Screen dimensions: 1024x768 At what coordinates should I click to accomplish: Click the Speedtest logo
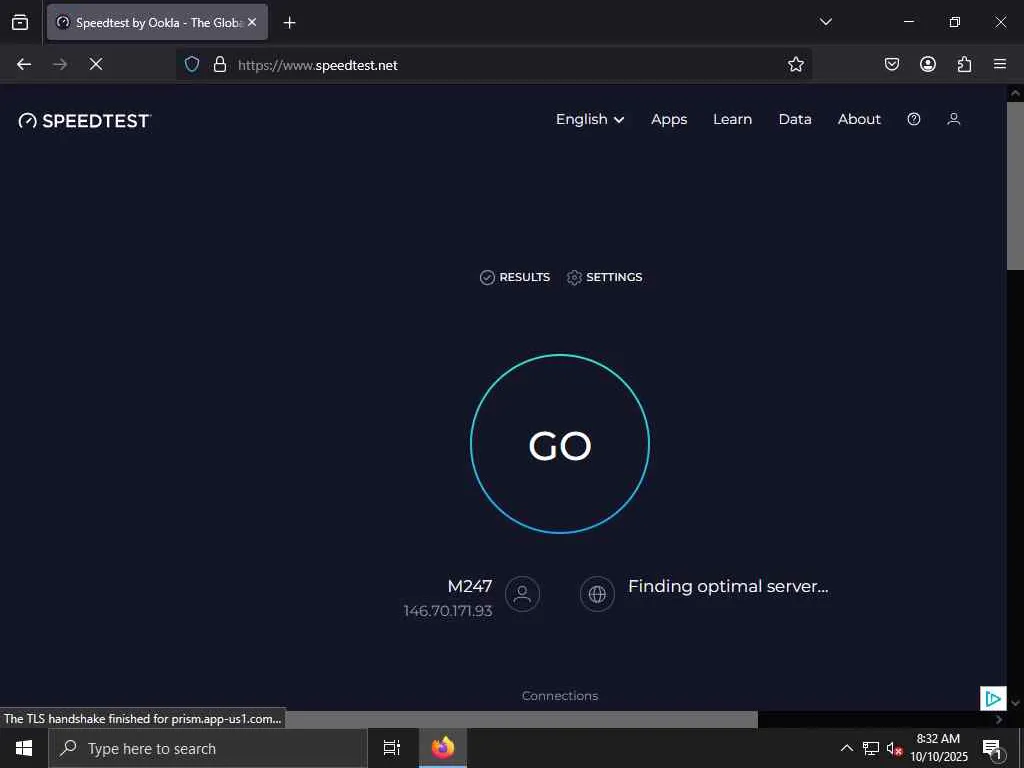[85, 121]
